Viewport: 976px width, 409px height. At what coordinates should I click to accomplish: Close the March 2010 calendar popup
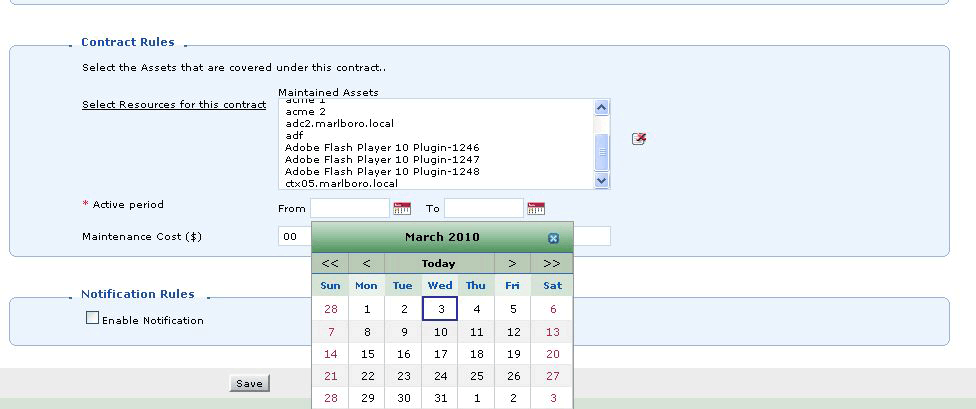tap(553, 238)
